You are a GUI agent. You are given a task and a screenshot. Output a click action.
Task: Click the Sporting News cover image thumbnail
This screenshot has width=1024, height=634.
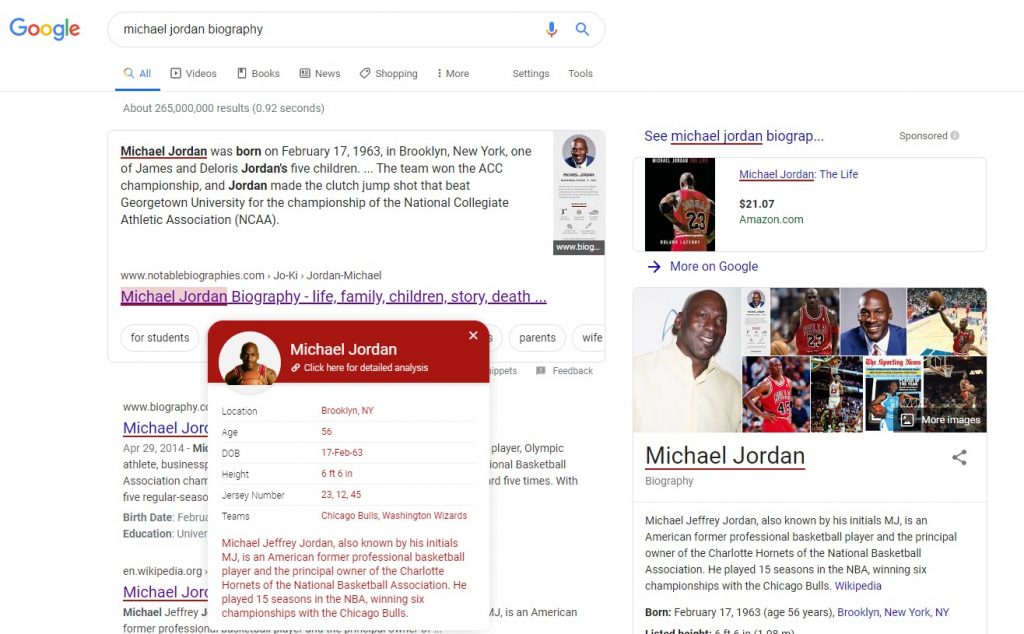click(x=893, y=394)
